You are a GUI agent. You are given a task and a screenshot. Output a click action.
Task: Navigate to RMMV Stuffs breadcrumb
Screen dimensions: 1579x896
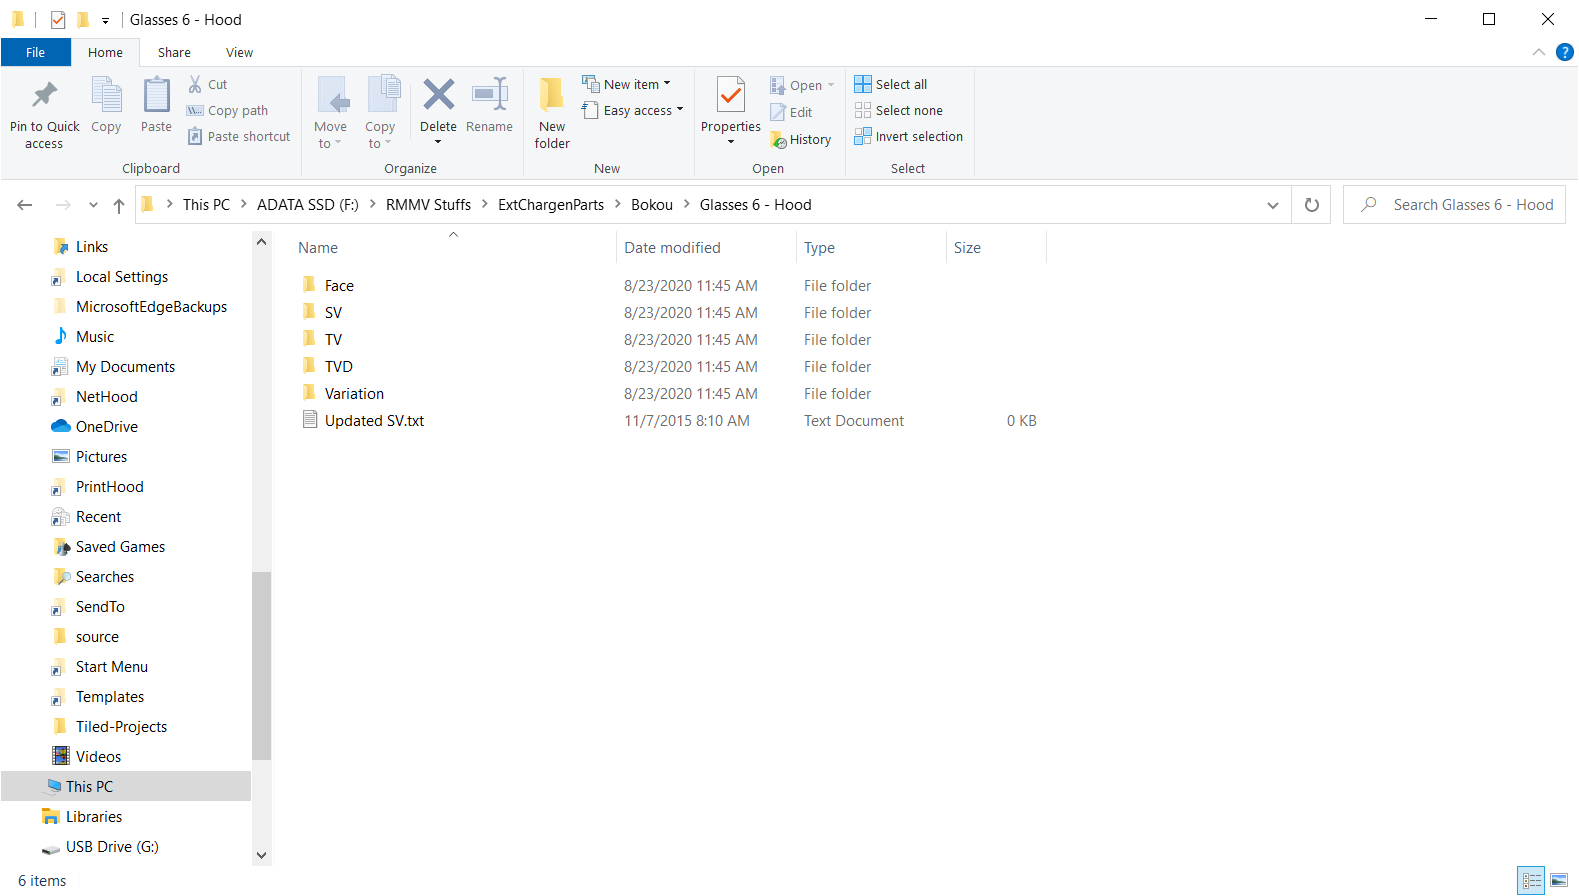point(428,205)
